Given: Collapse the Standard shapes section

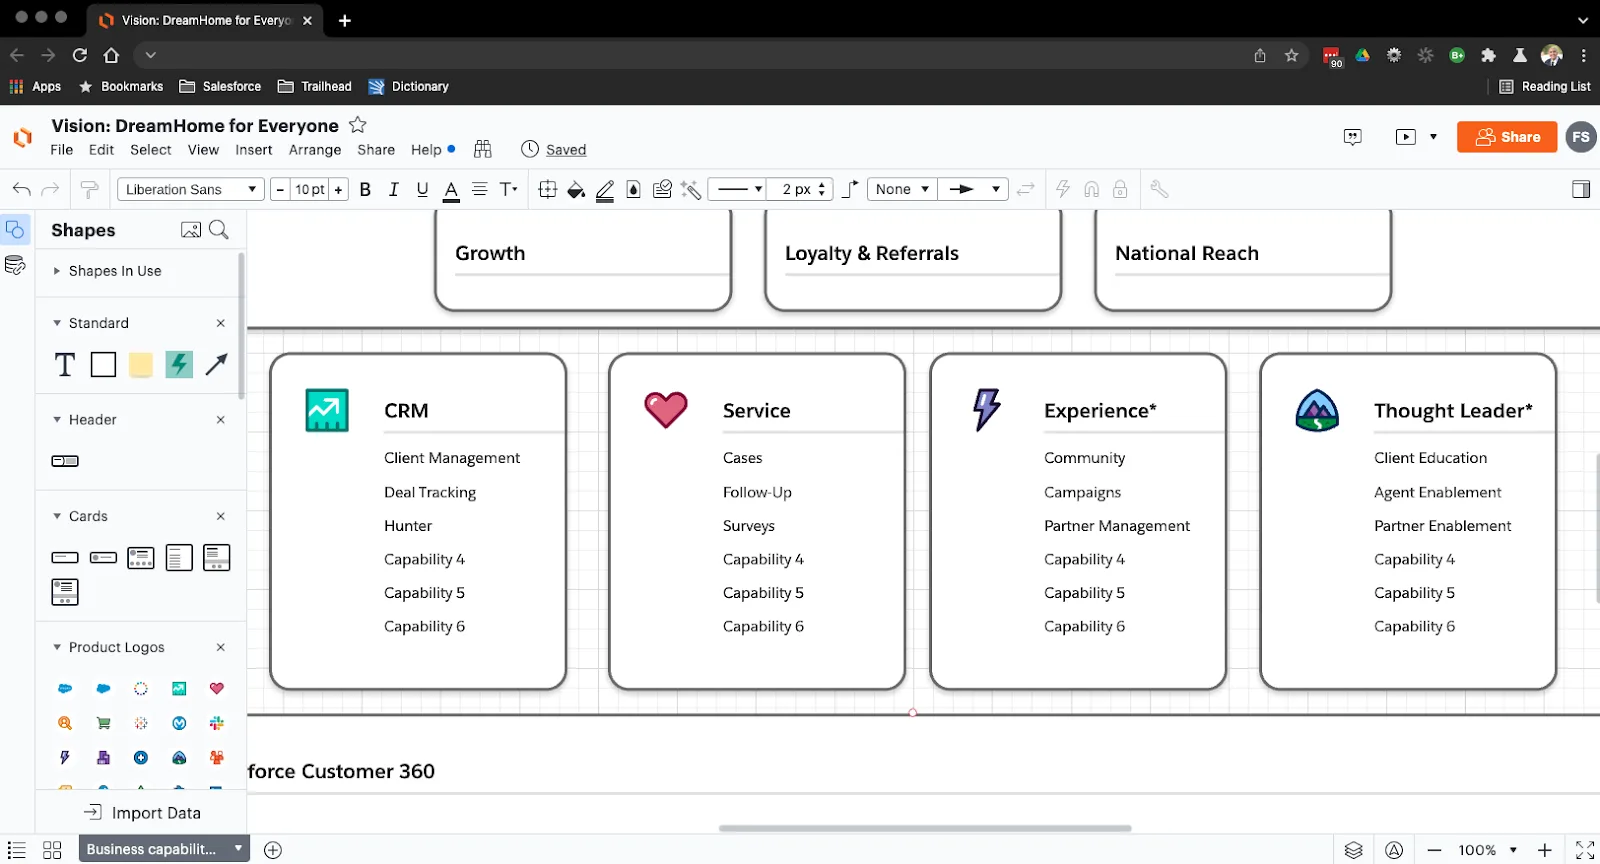Looking at the screenshot, I should [57, 323].
